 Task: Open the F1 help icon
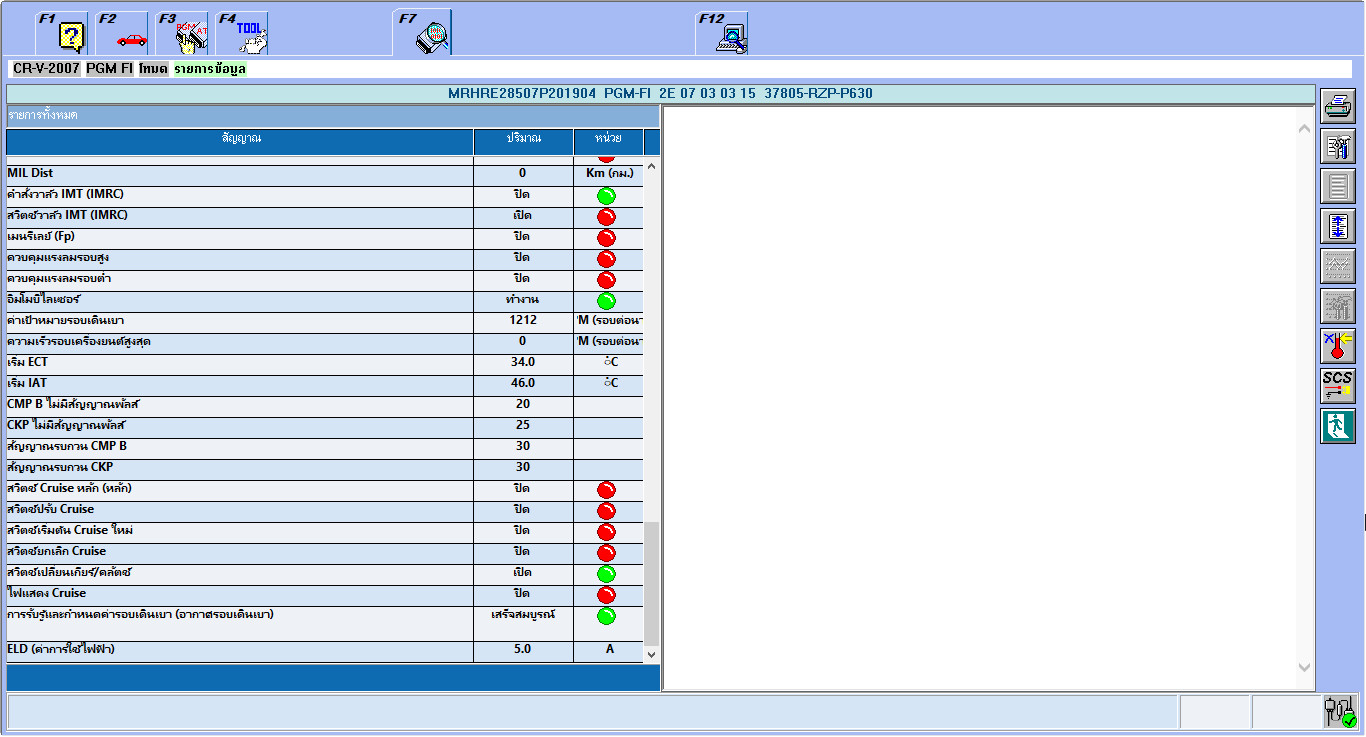click(62, 33)
